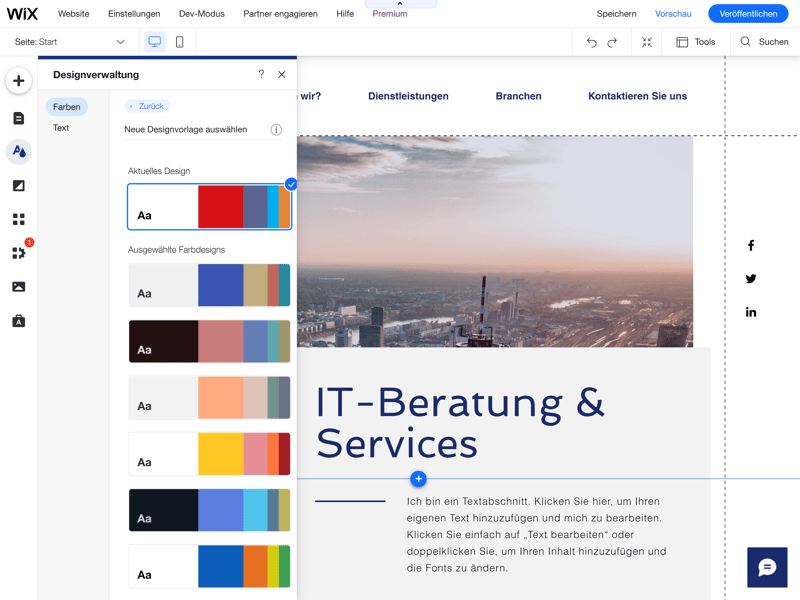Open the Add Elements plus button

[x=19, y=81]
